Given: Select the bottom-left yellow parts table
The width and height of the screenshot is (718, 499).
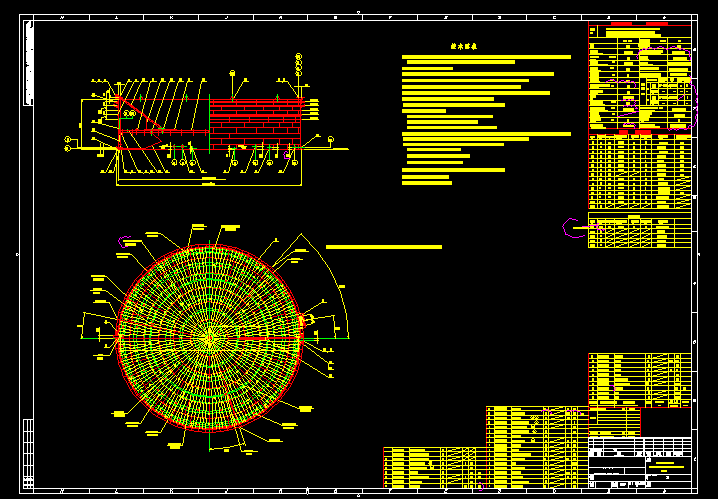Looking at the screenshot, I should pos(435,467).
